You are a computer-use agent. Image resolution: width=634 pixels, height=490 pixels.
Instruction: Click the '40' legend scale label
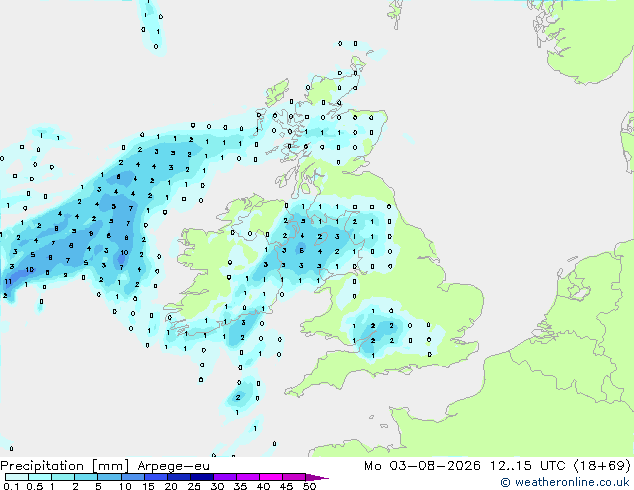263,486
